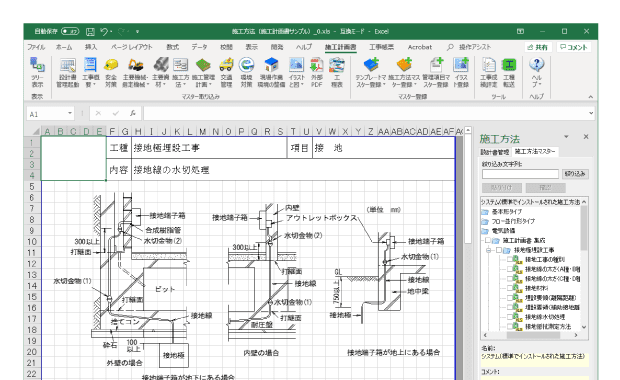Check the 接地材料 item checkbox
The height and width of the screenshot is (380, 620).
pos(510,288)
